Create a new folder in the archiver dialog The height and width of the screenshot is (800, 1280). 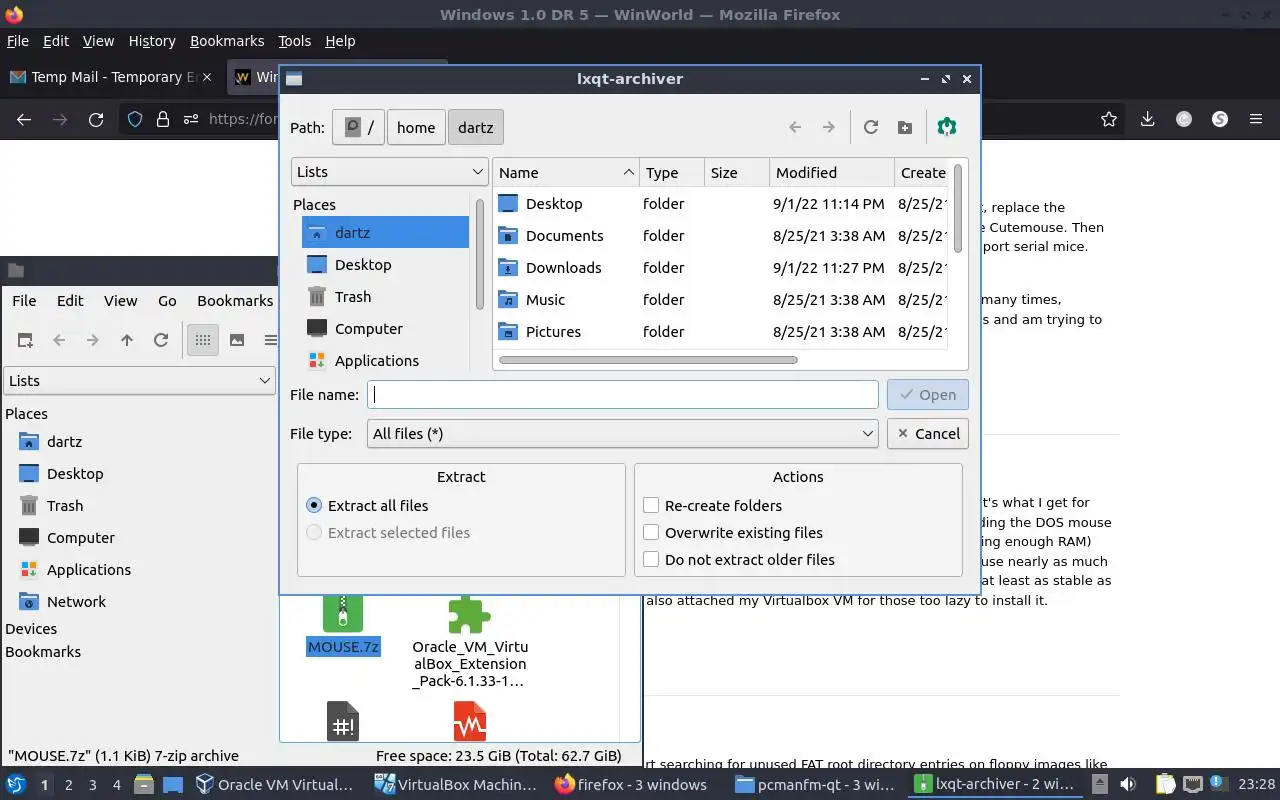(x=905, y=127)
